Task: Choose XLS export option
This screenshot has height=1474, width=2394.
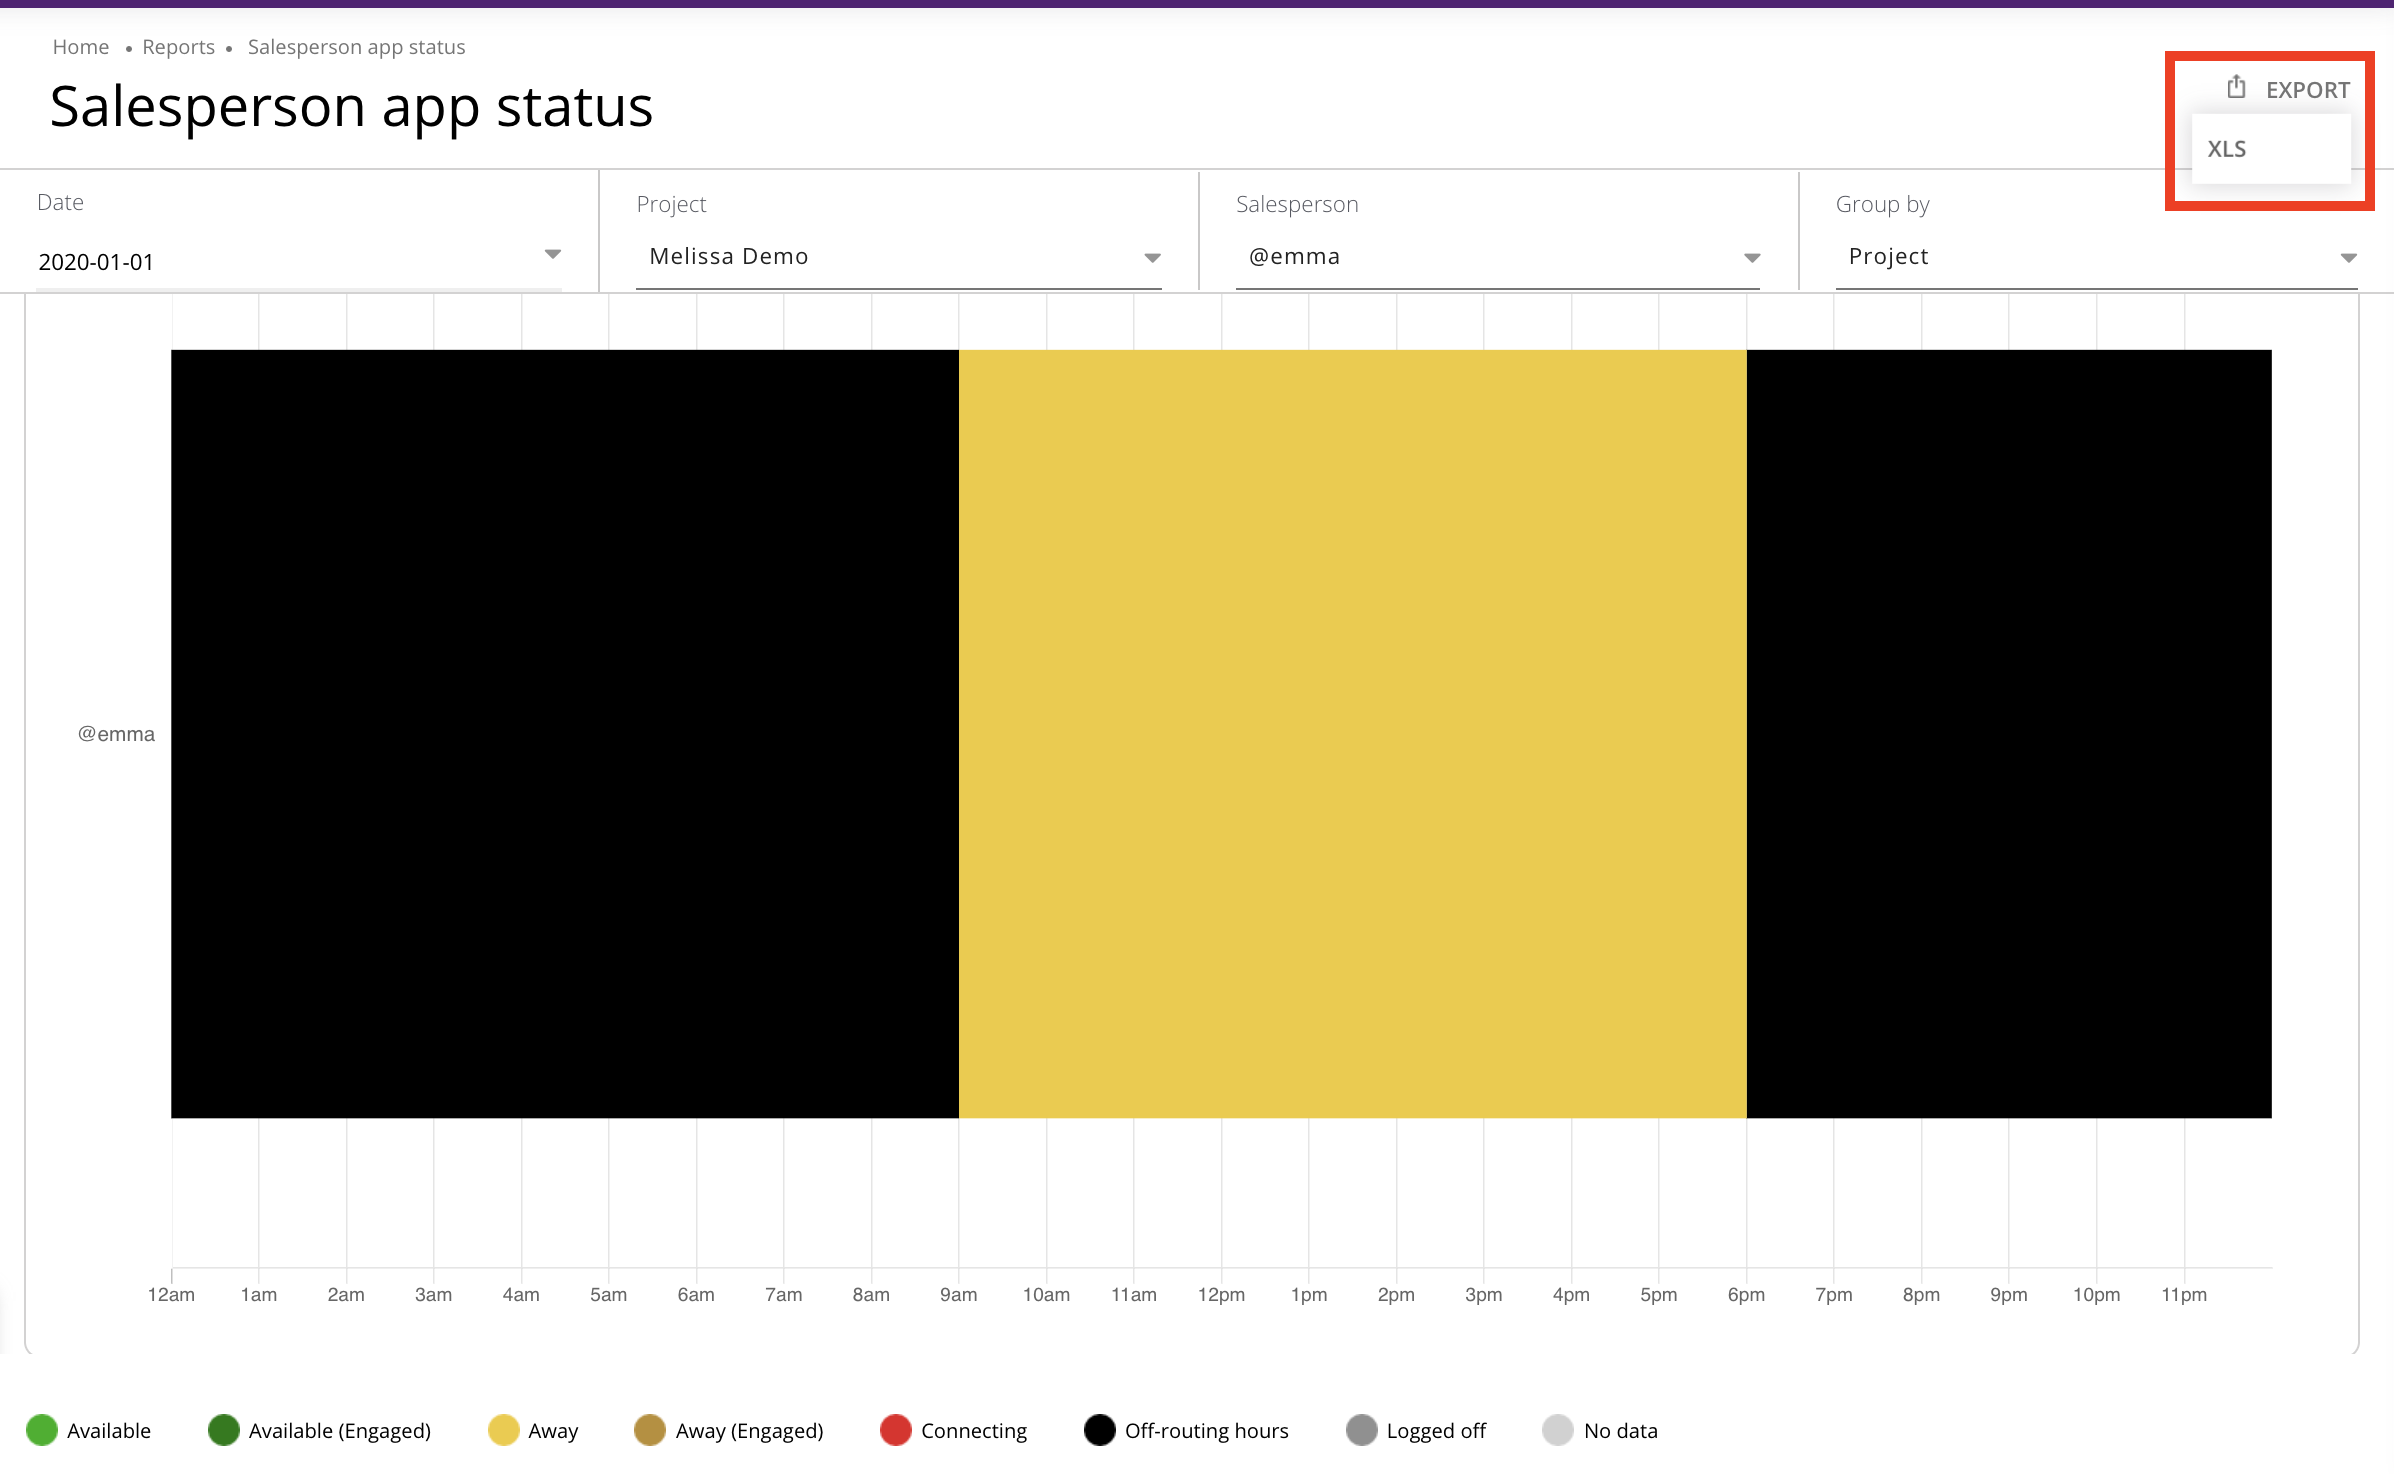Action: [x=2270, y=149]
